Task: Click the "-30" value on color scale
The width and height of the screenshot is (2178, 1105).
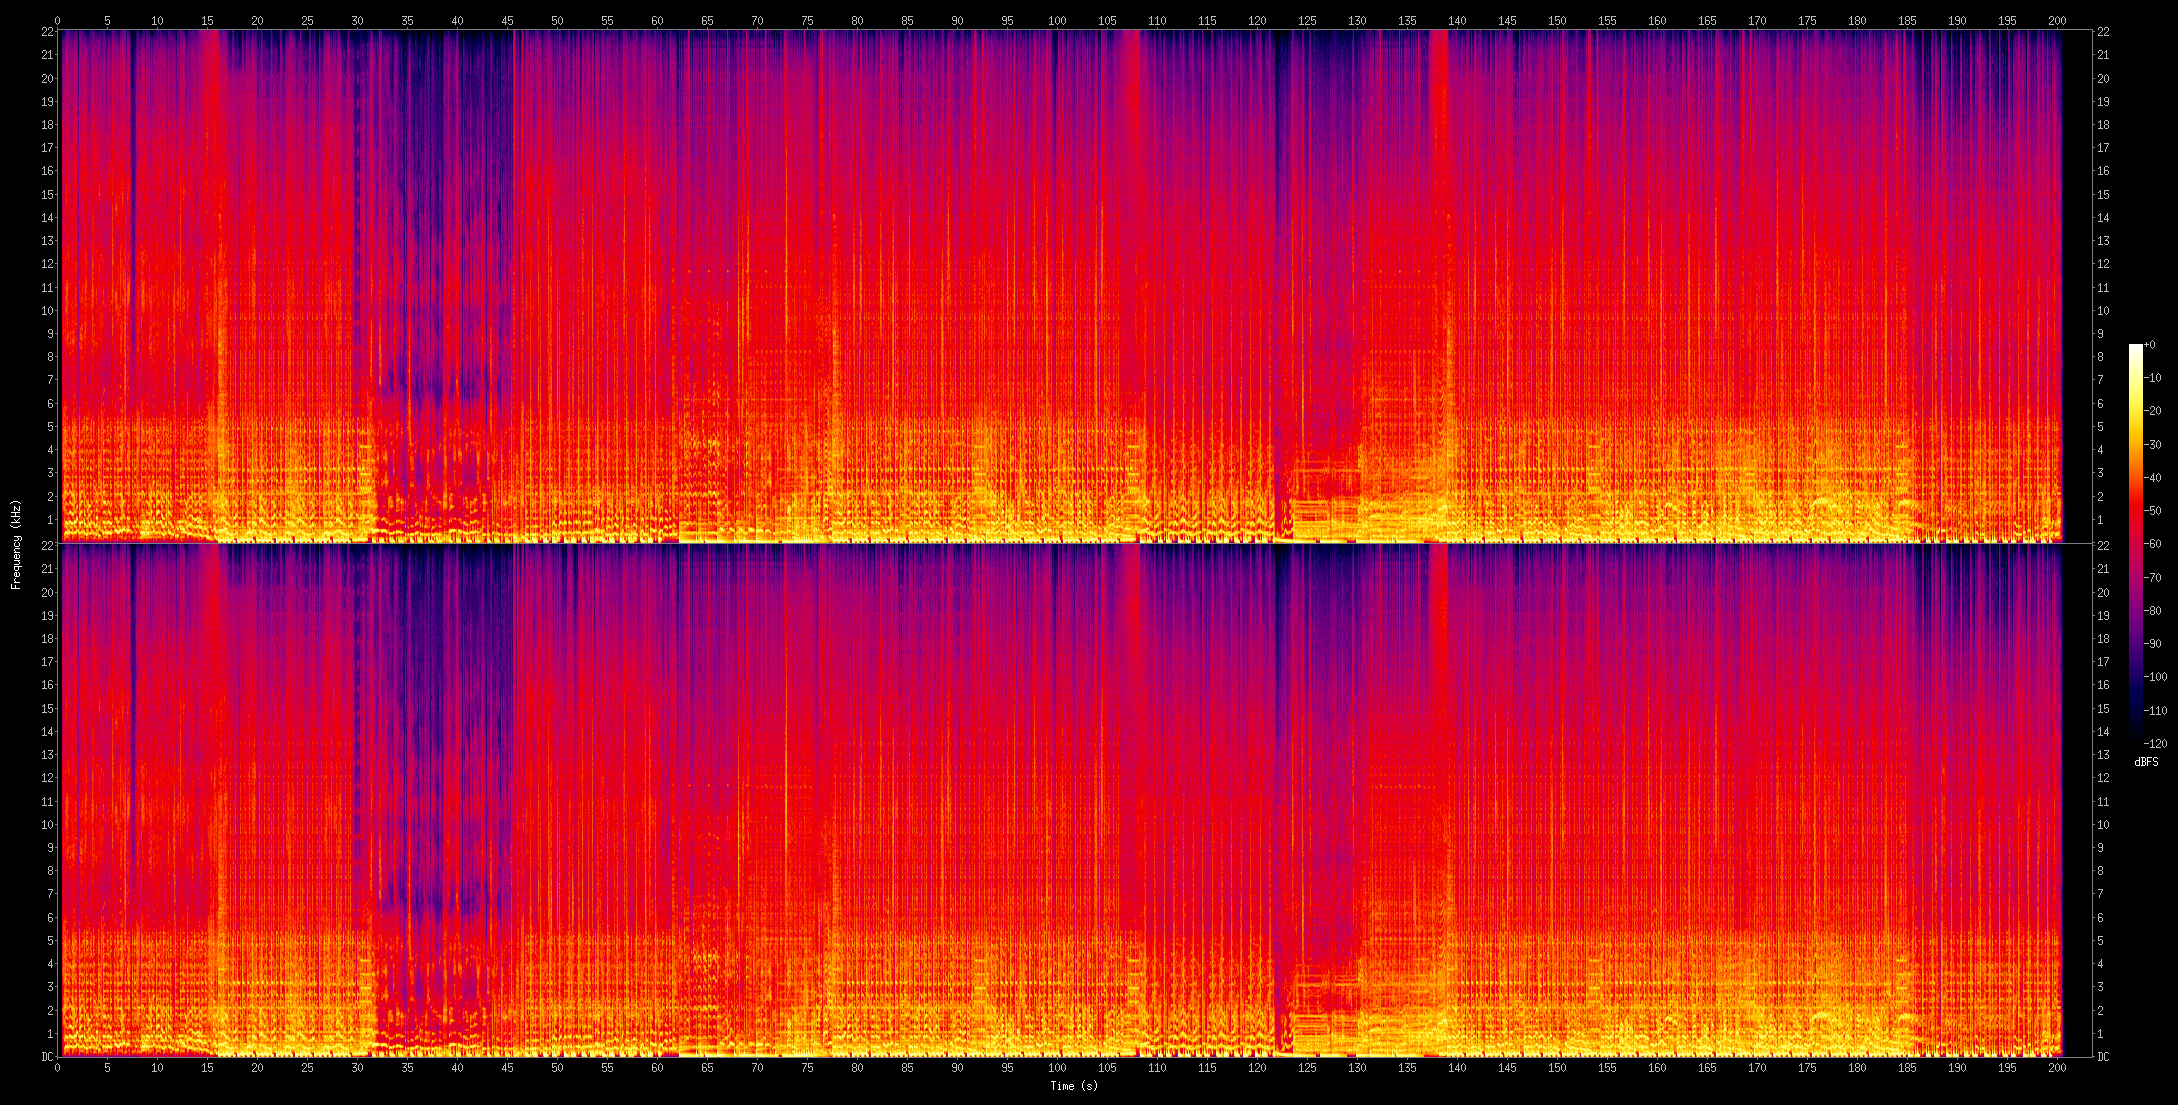Action: pos(2152,445)
